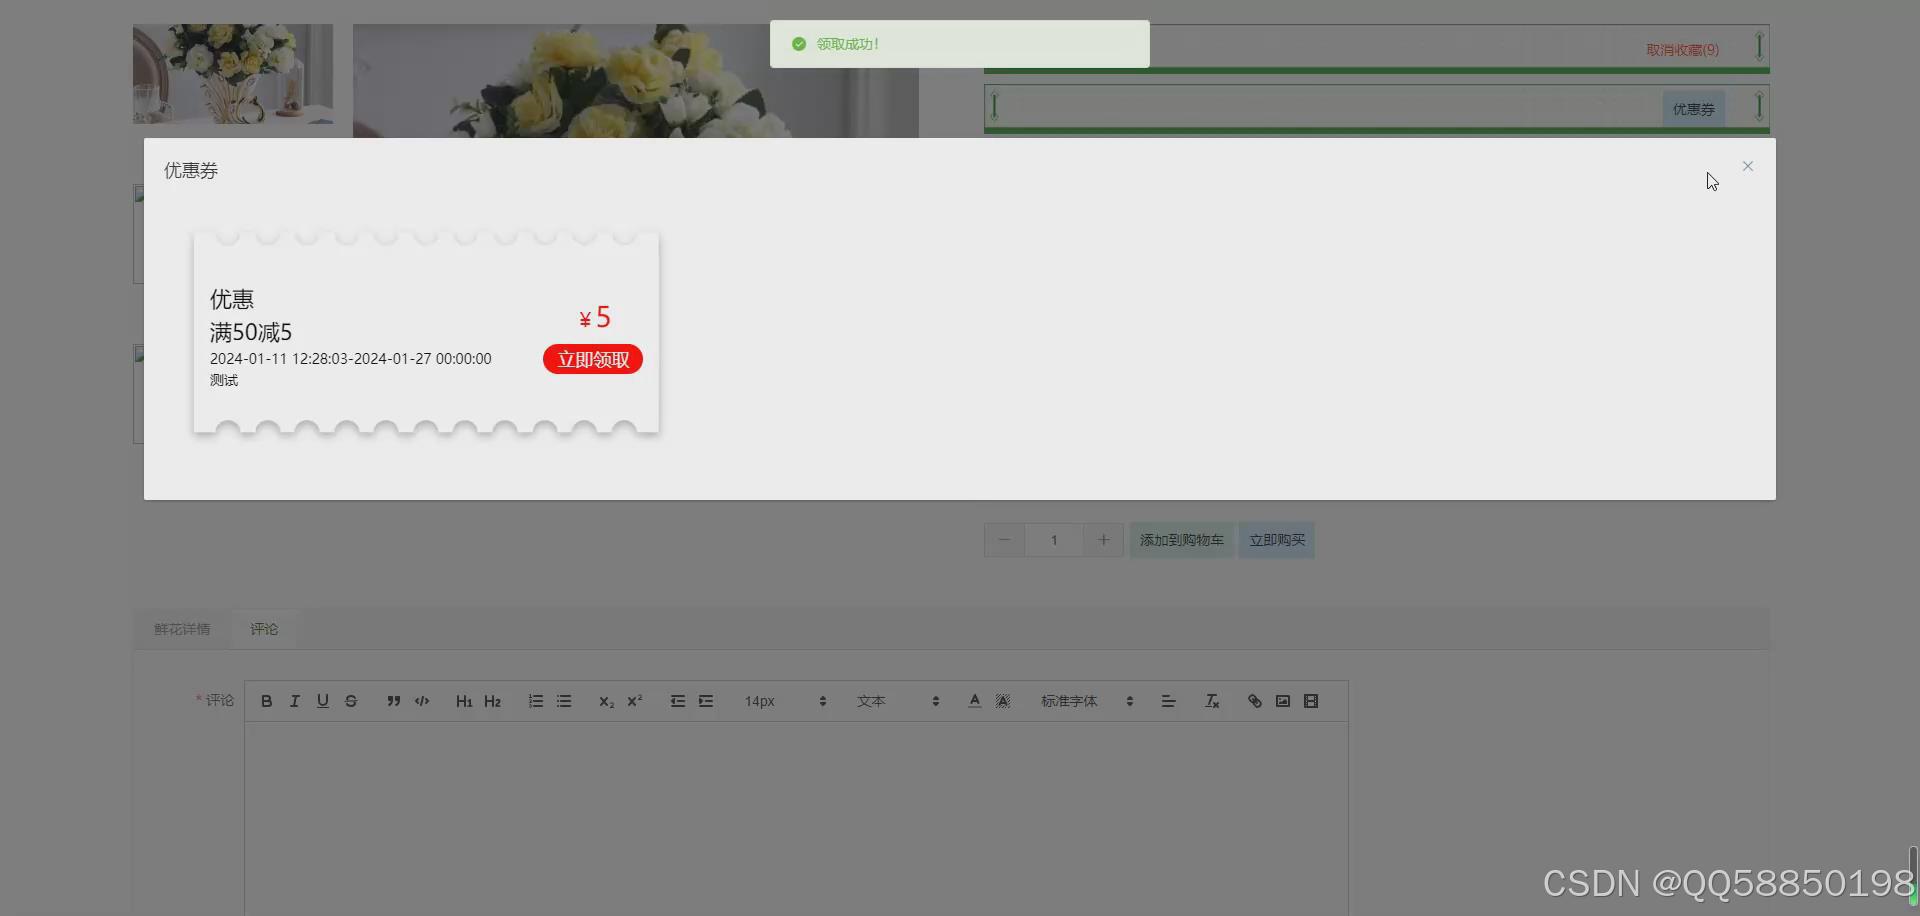
Task: Apply superscript formatting
Action: pos(634,701)
